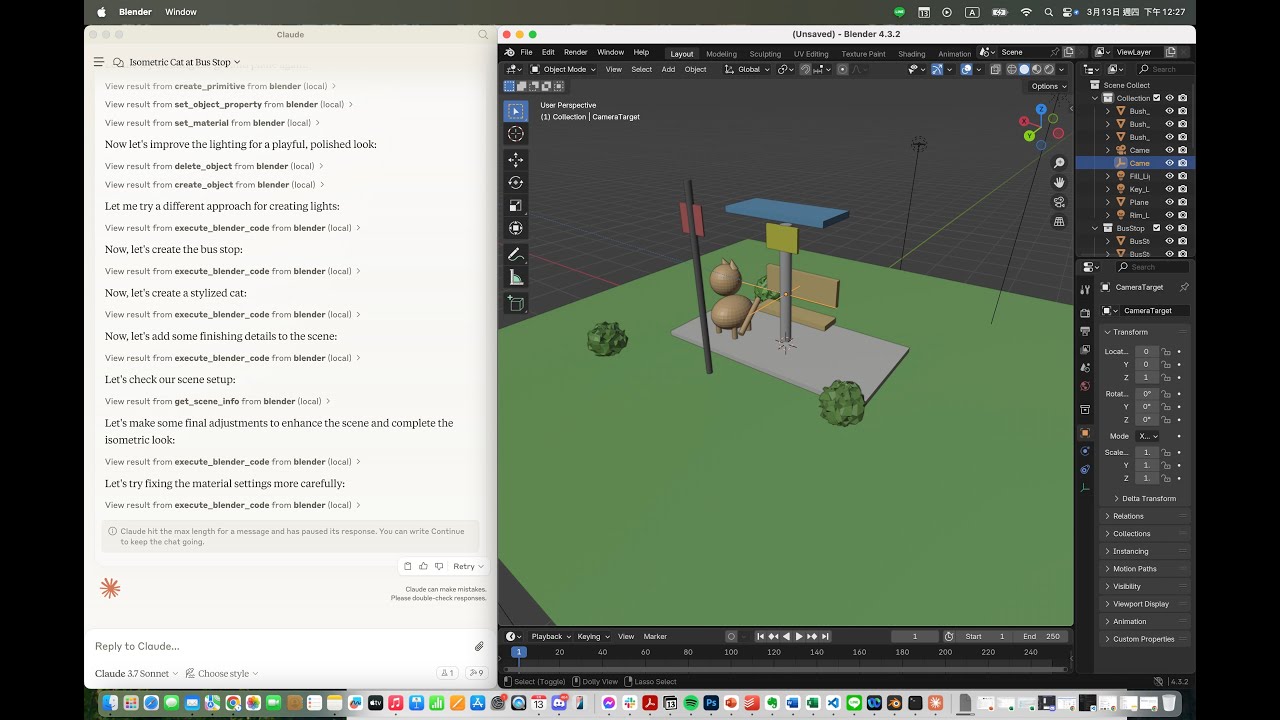Open the Physics properties tab
This screenshot has height=720, width=1280.
click(x=1085, y=451)
